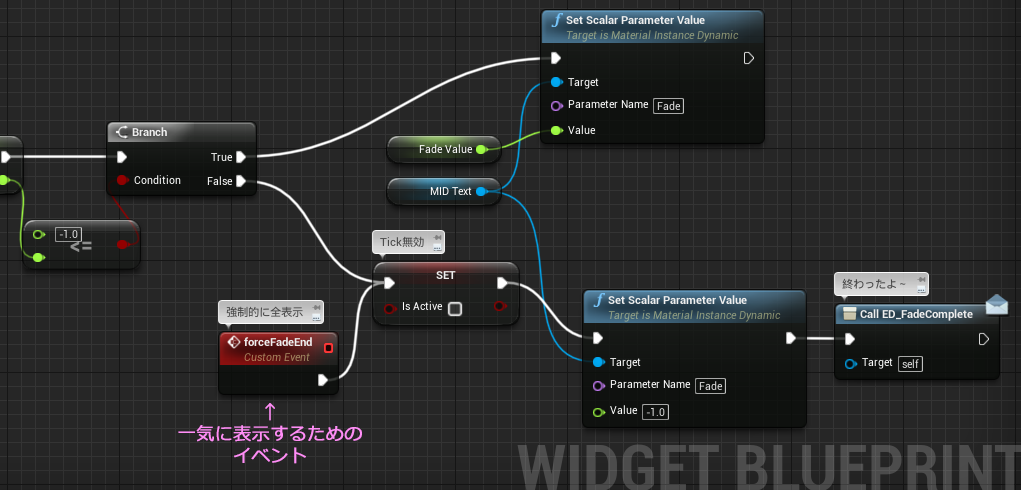This screenshot has height=490, width=1021.
Task: Toggle the pin icon on the Tick無効 comment bubble
Action: coord(437,237)
